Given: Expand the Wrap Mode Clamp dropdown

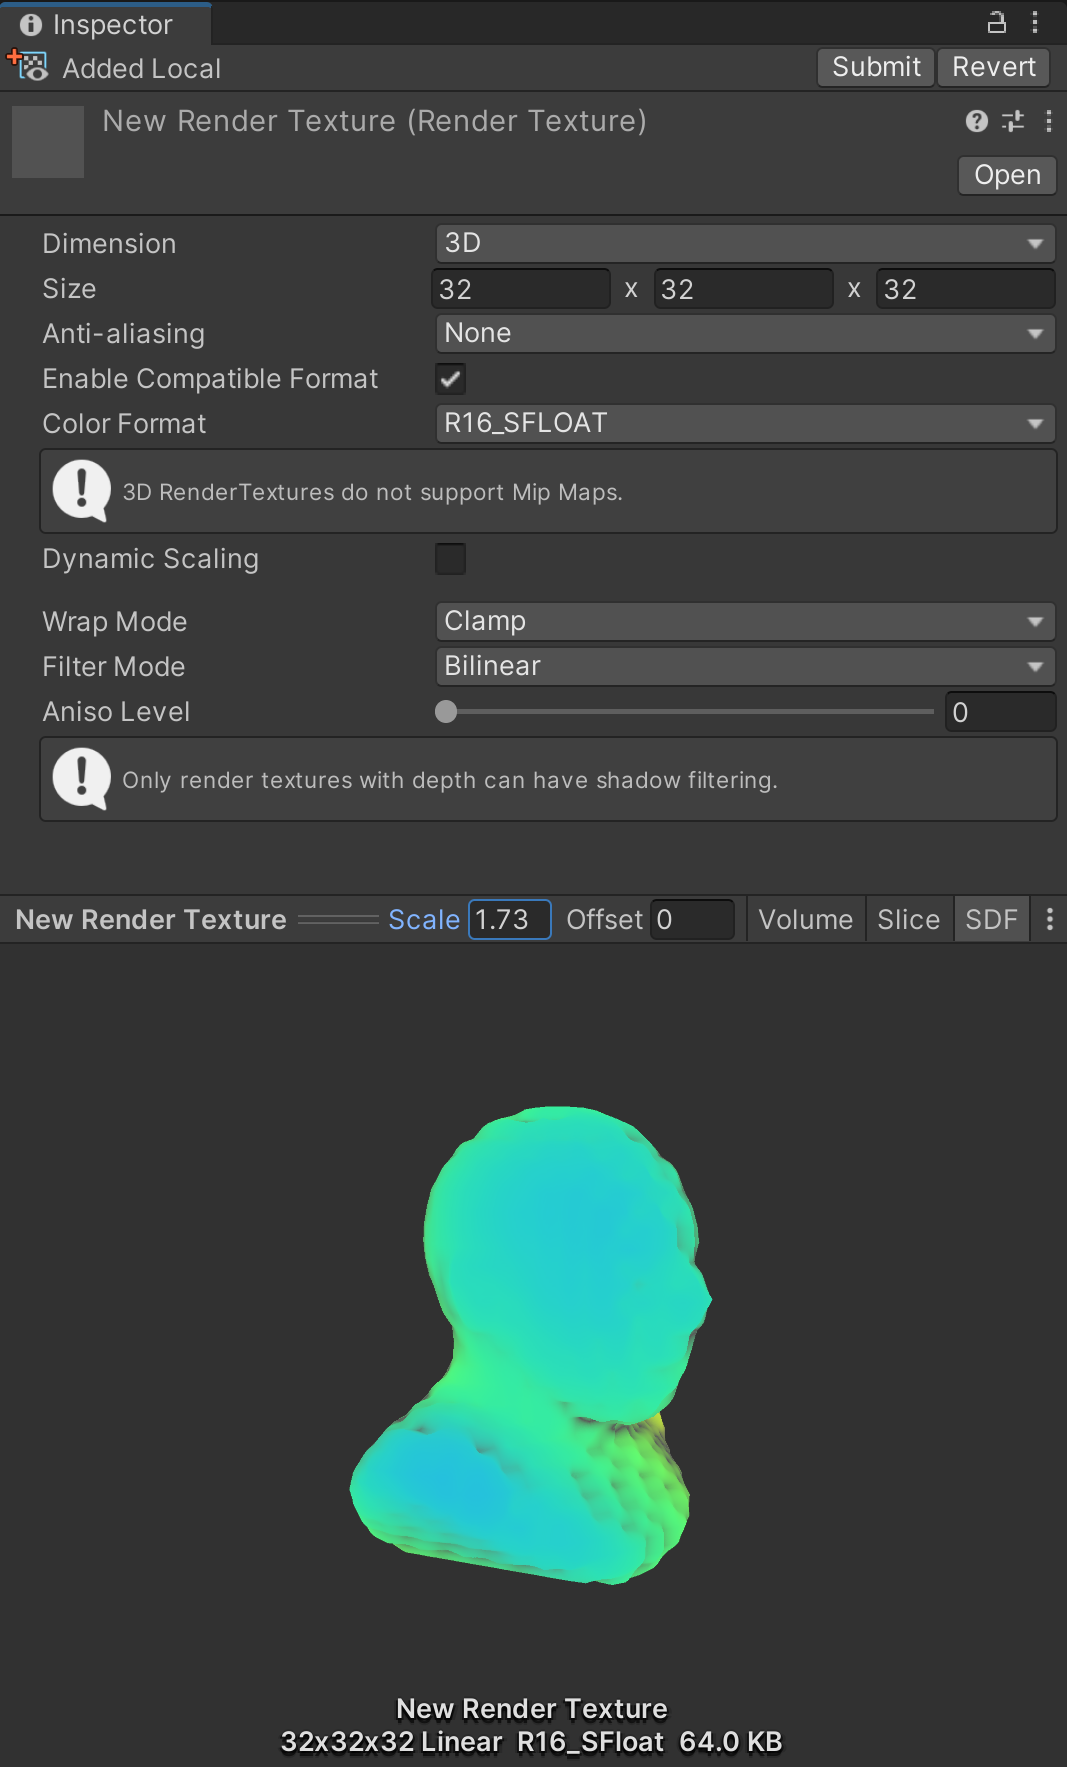Looking at the screenshot, I should coord(745,621).
